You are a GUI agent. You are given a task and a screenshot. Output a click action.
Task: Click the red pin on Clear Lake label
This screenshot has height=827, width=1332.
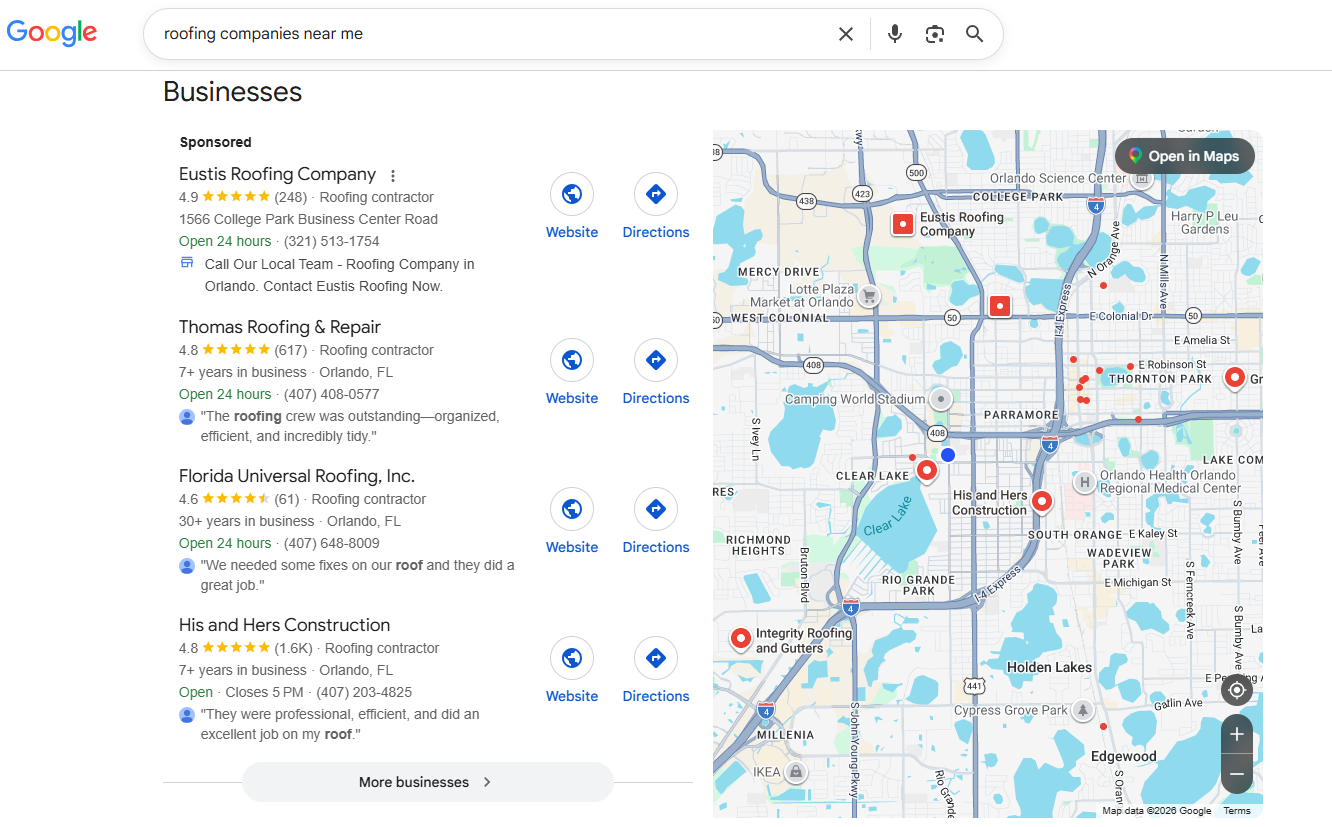(927, 470)
